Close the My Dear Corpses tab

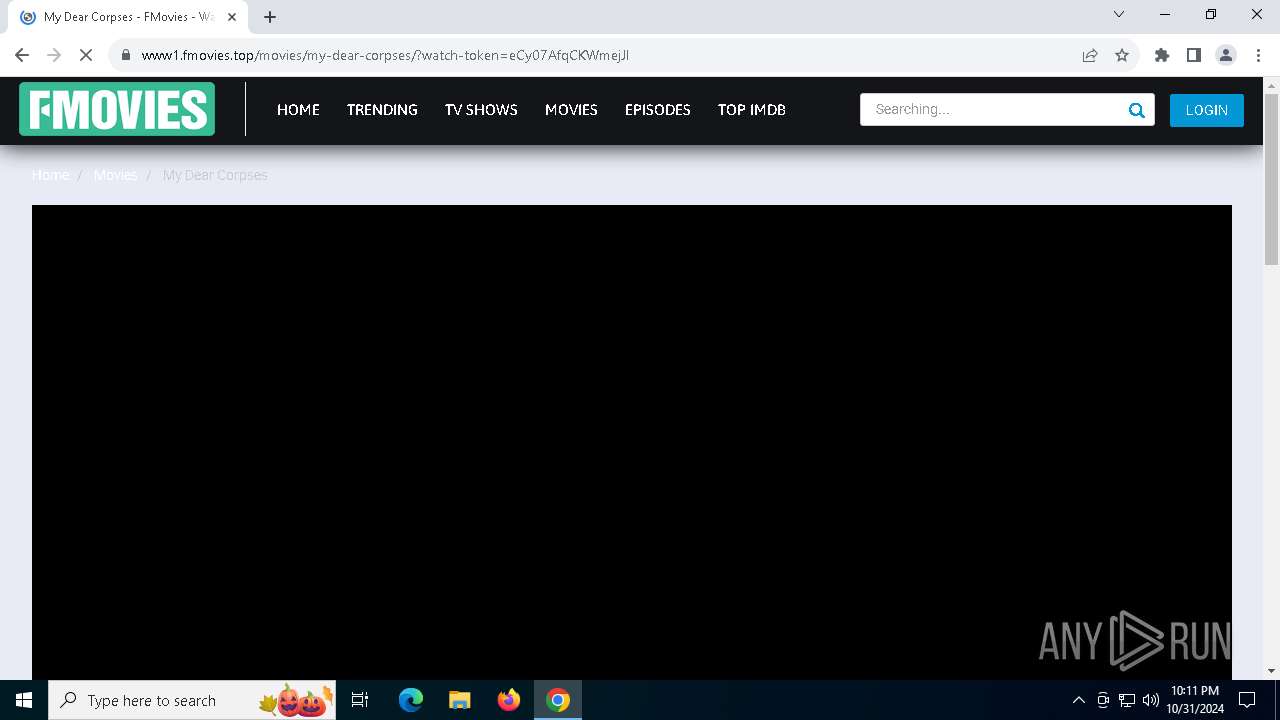click(x=232, y=17)
